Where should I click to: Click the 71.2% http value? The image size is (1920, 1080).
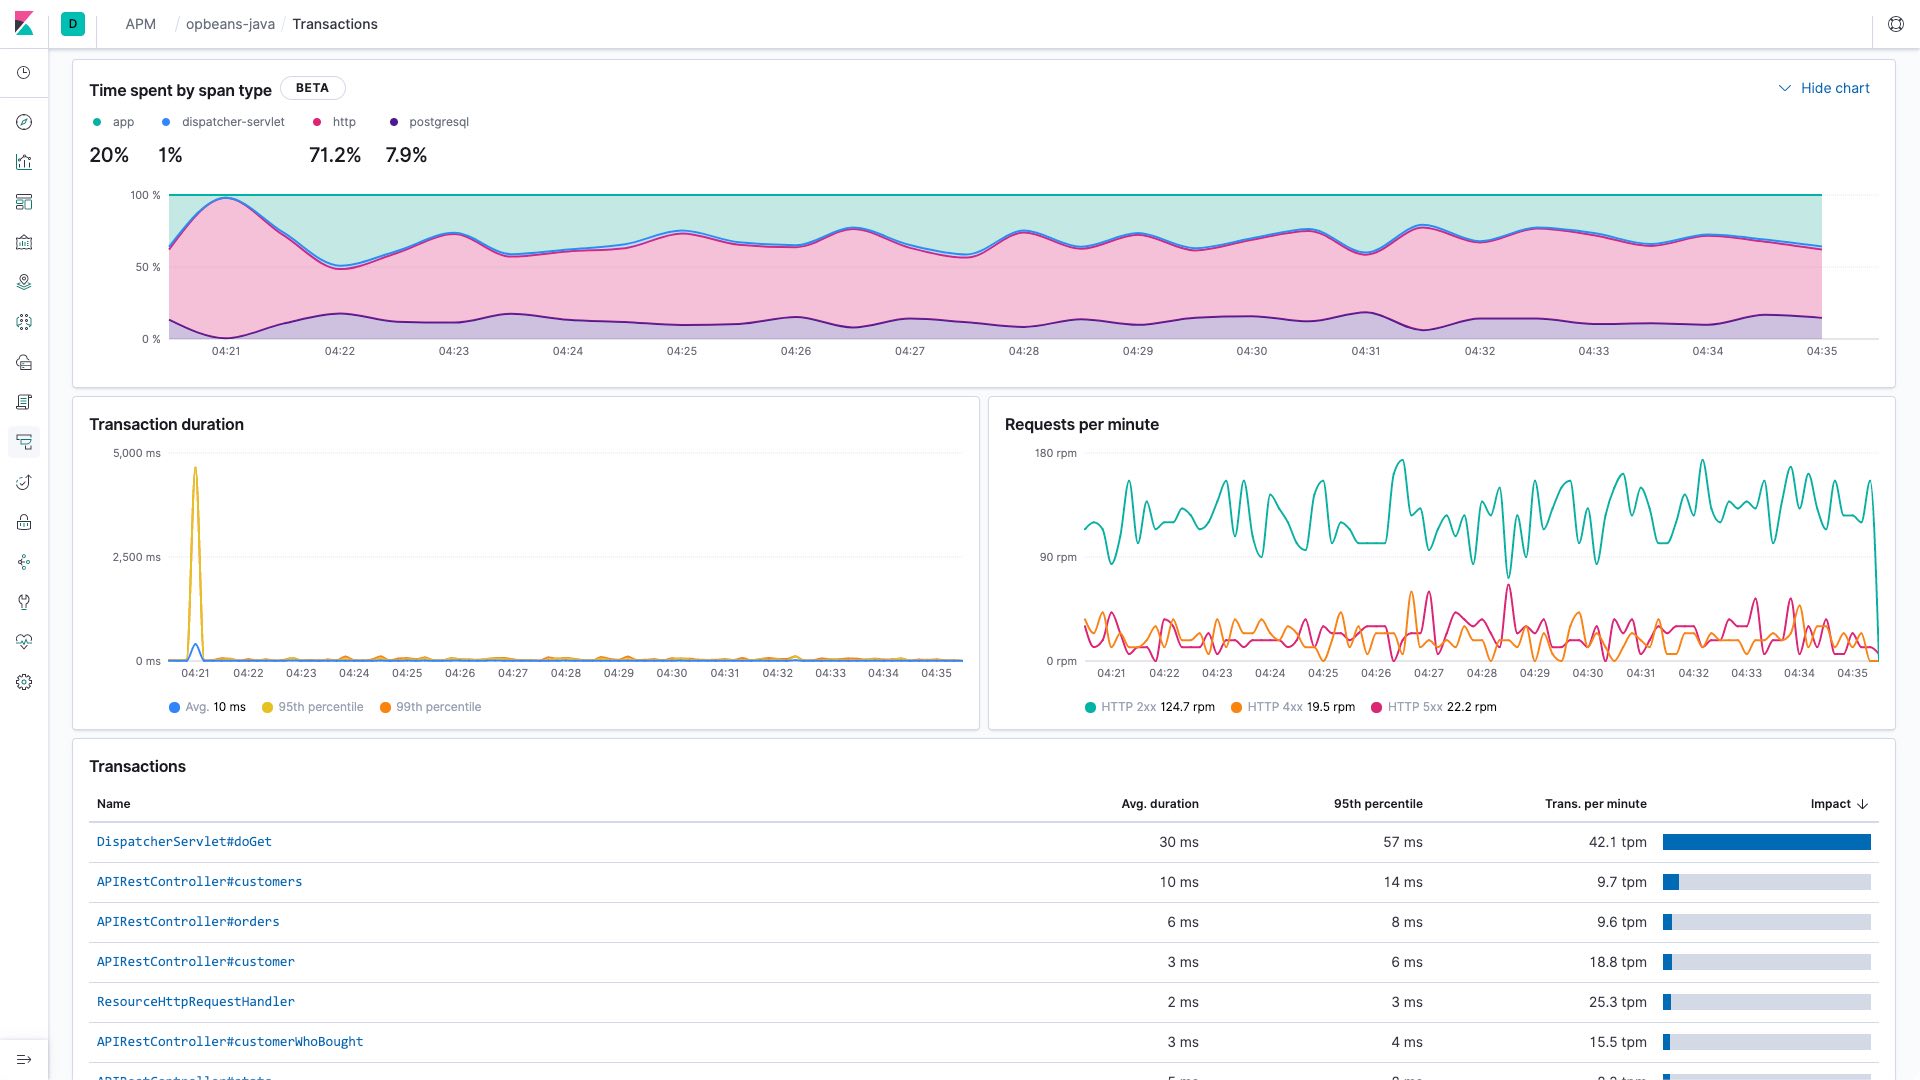point(335,155)
